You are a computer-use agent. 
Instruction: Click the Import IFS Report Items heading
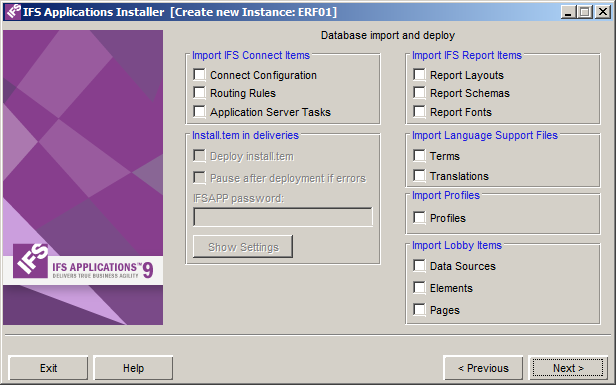point(467,55)
